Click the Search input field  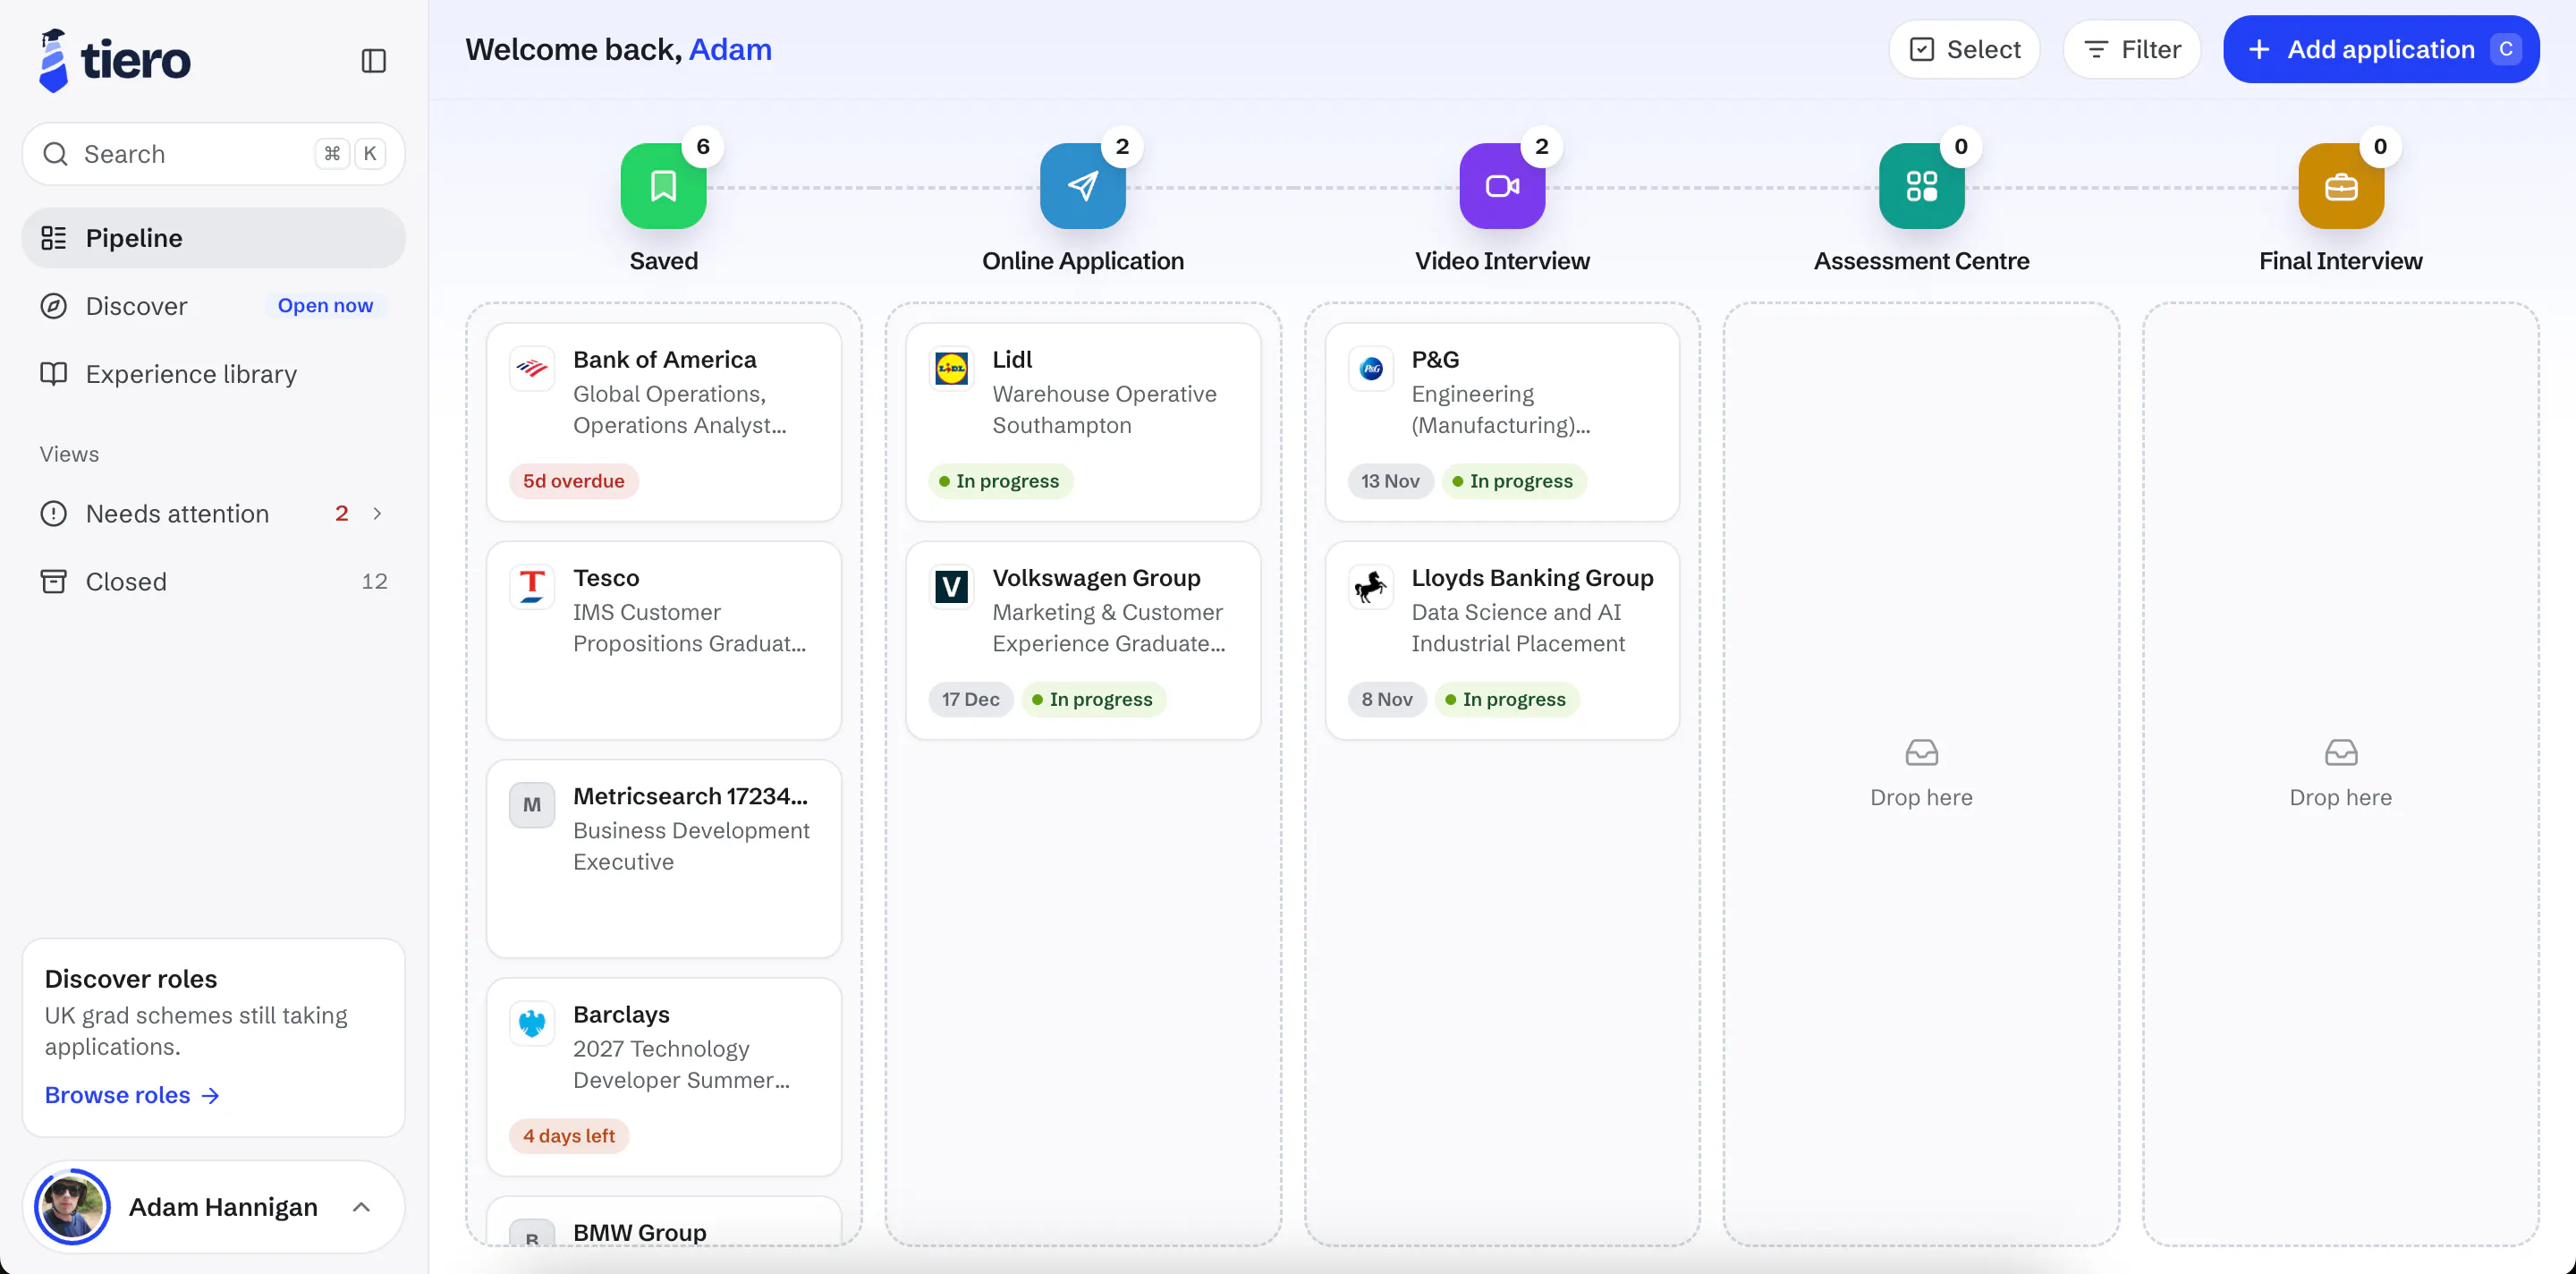tap(213, 154)
